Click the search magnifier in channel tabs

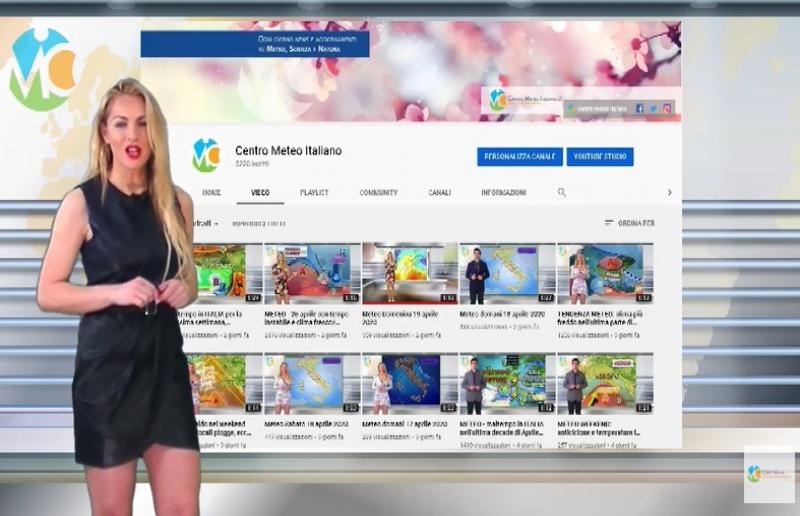[x=562, y=192]
